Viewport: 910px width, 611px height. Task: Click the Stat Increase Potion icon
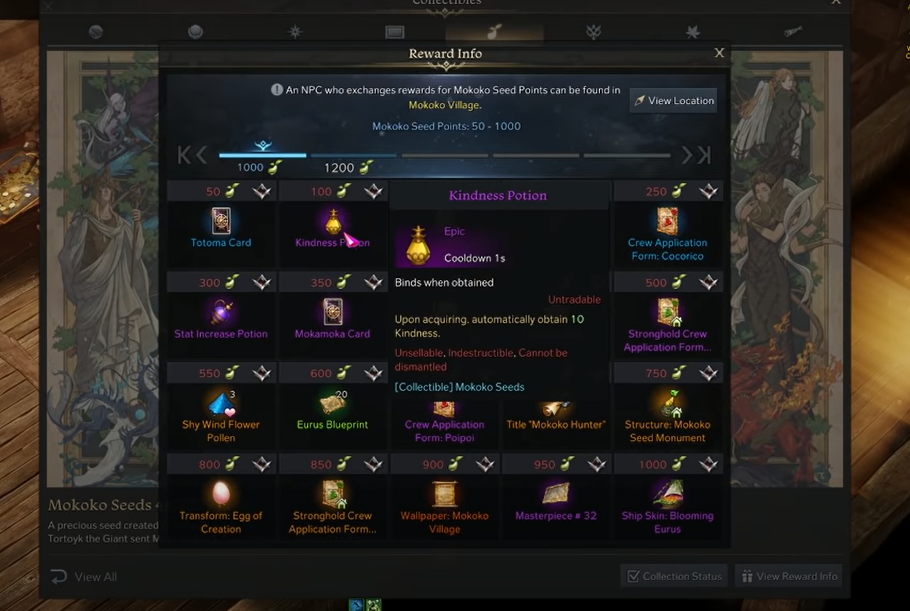point(221,312)
